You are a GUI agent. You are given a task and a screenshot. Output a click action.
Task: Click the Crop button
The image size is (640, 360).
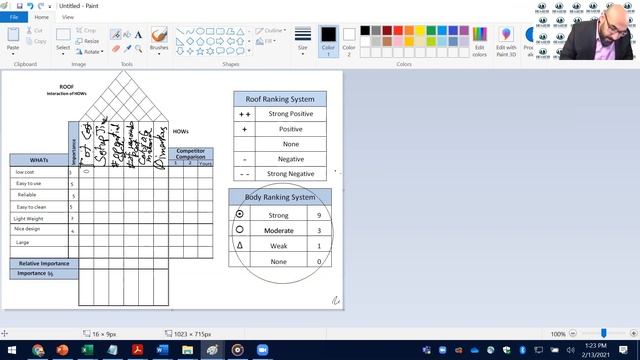click(86, 31)
